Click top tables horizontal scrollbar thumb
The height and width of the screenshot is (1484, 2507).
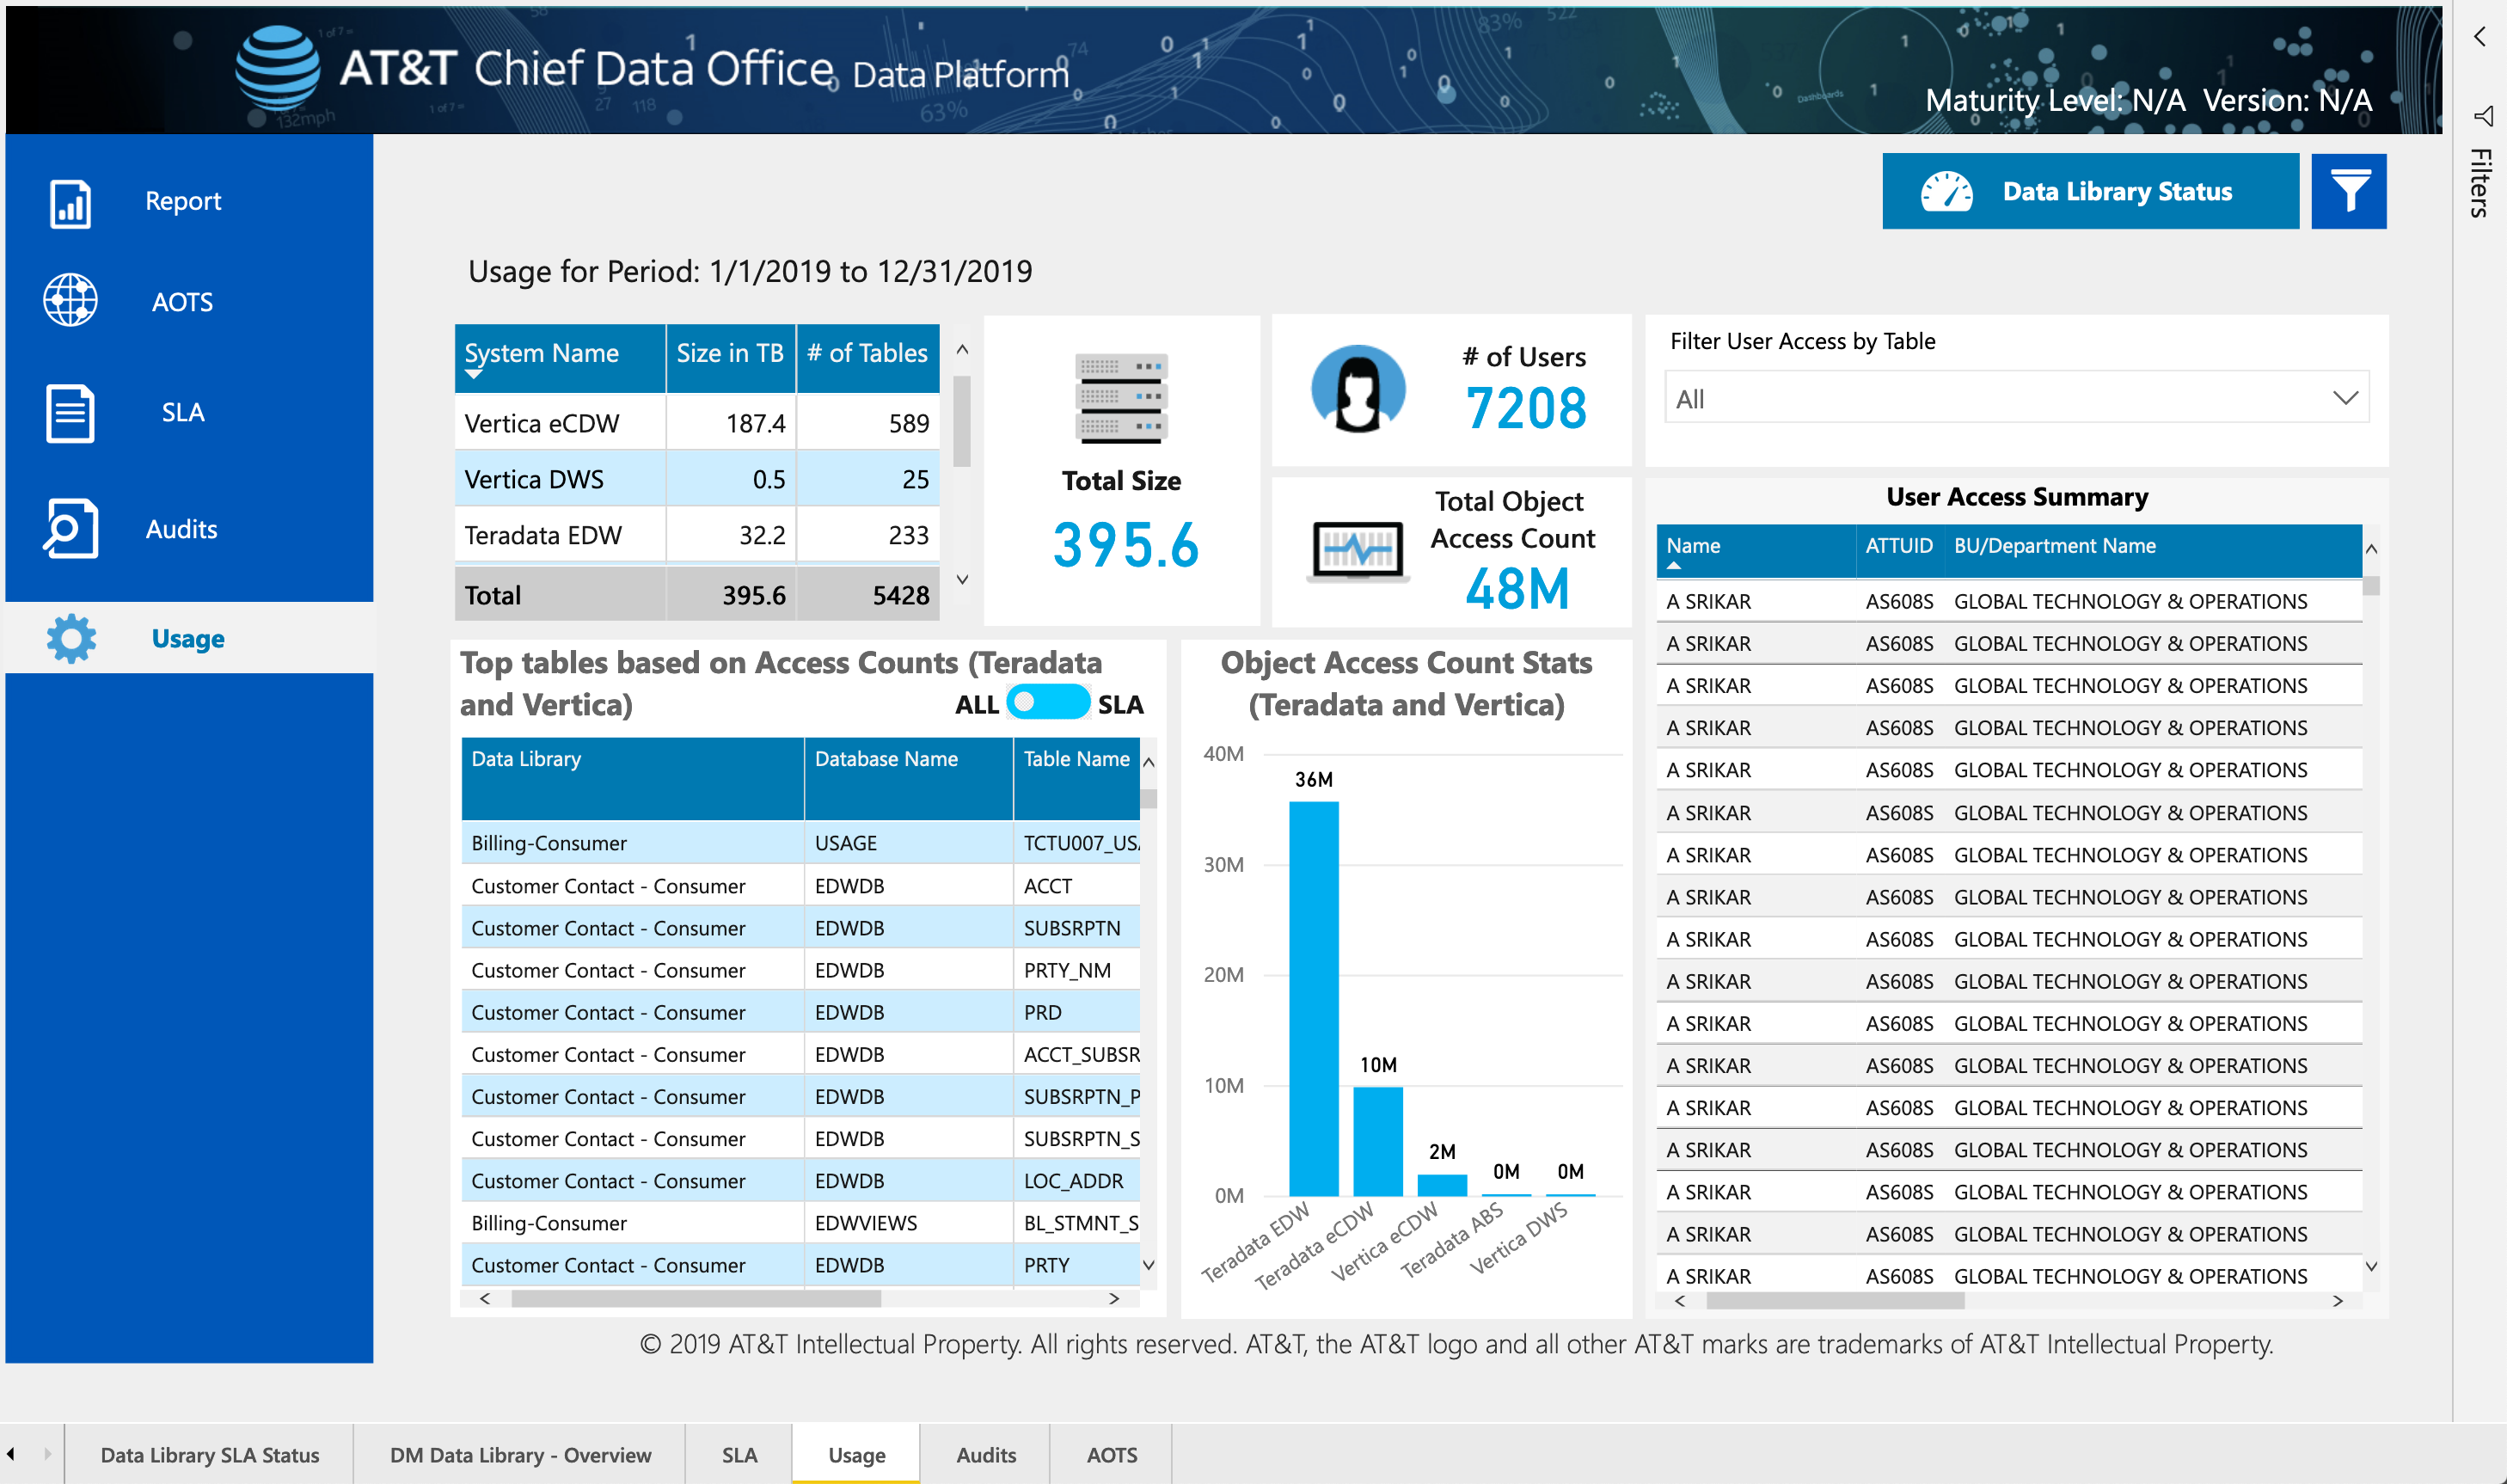point(695,1298)
